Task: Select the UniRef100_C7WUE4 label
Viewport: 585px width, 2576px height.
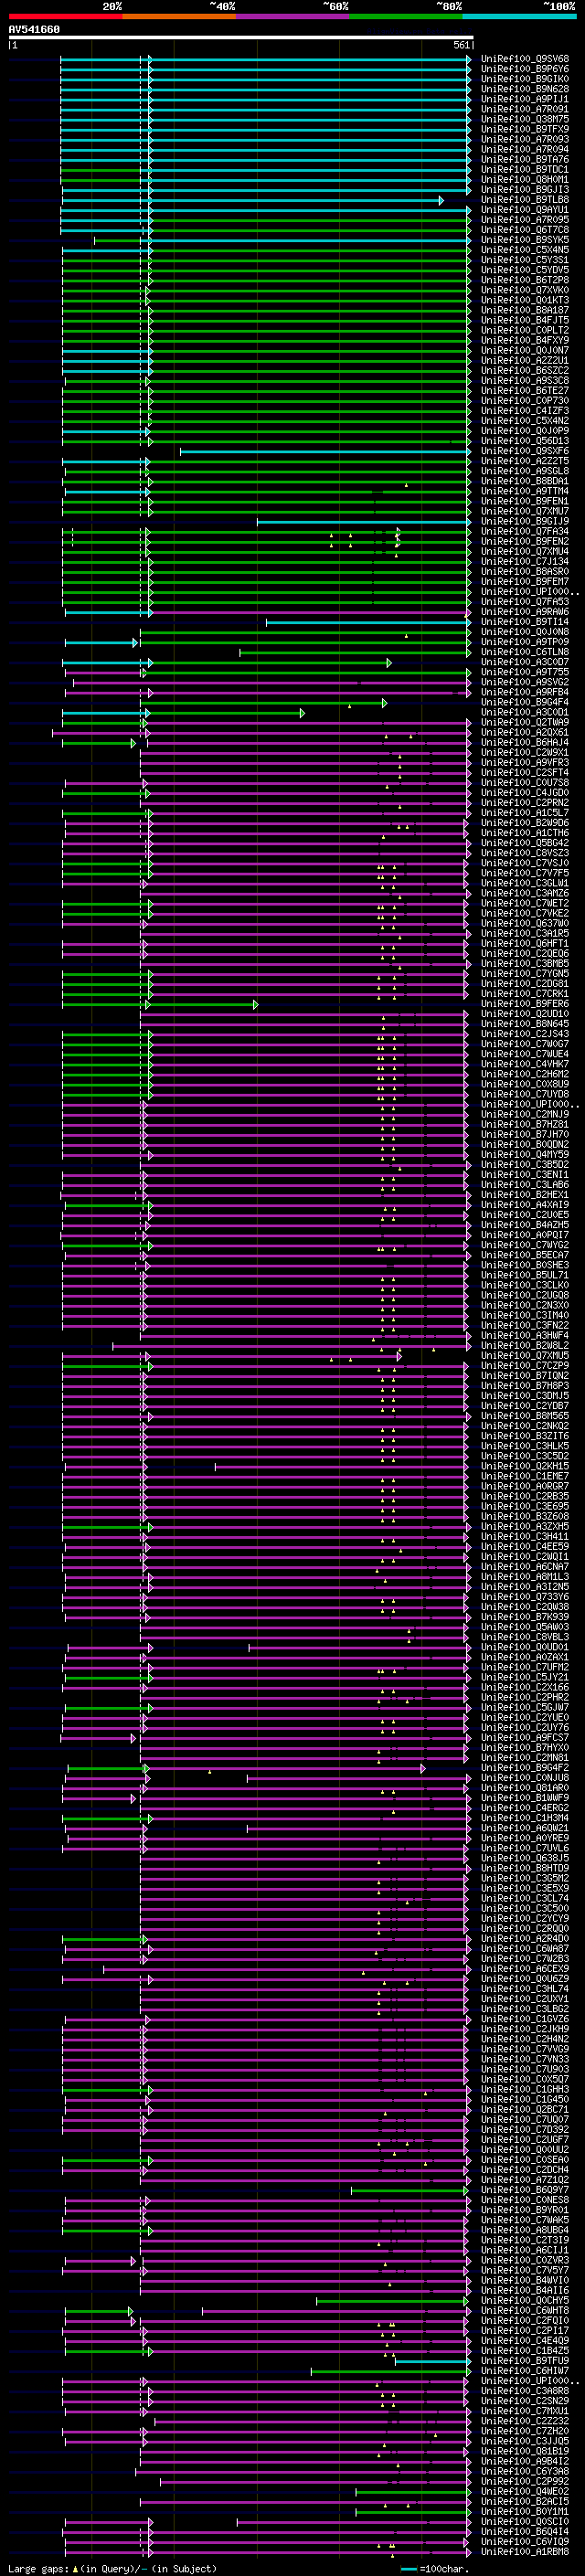Action: (x=525, y=1053)
